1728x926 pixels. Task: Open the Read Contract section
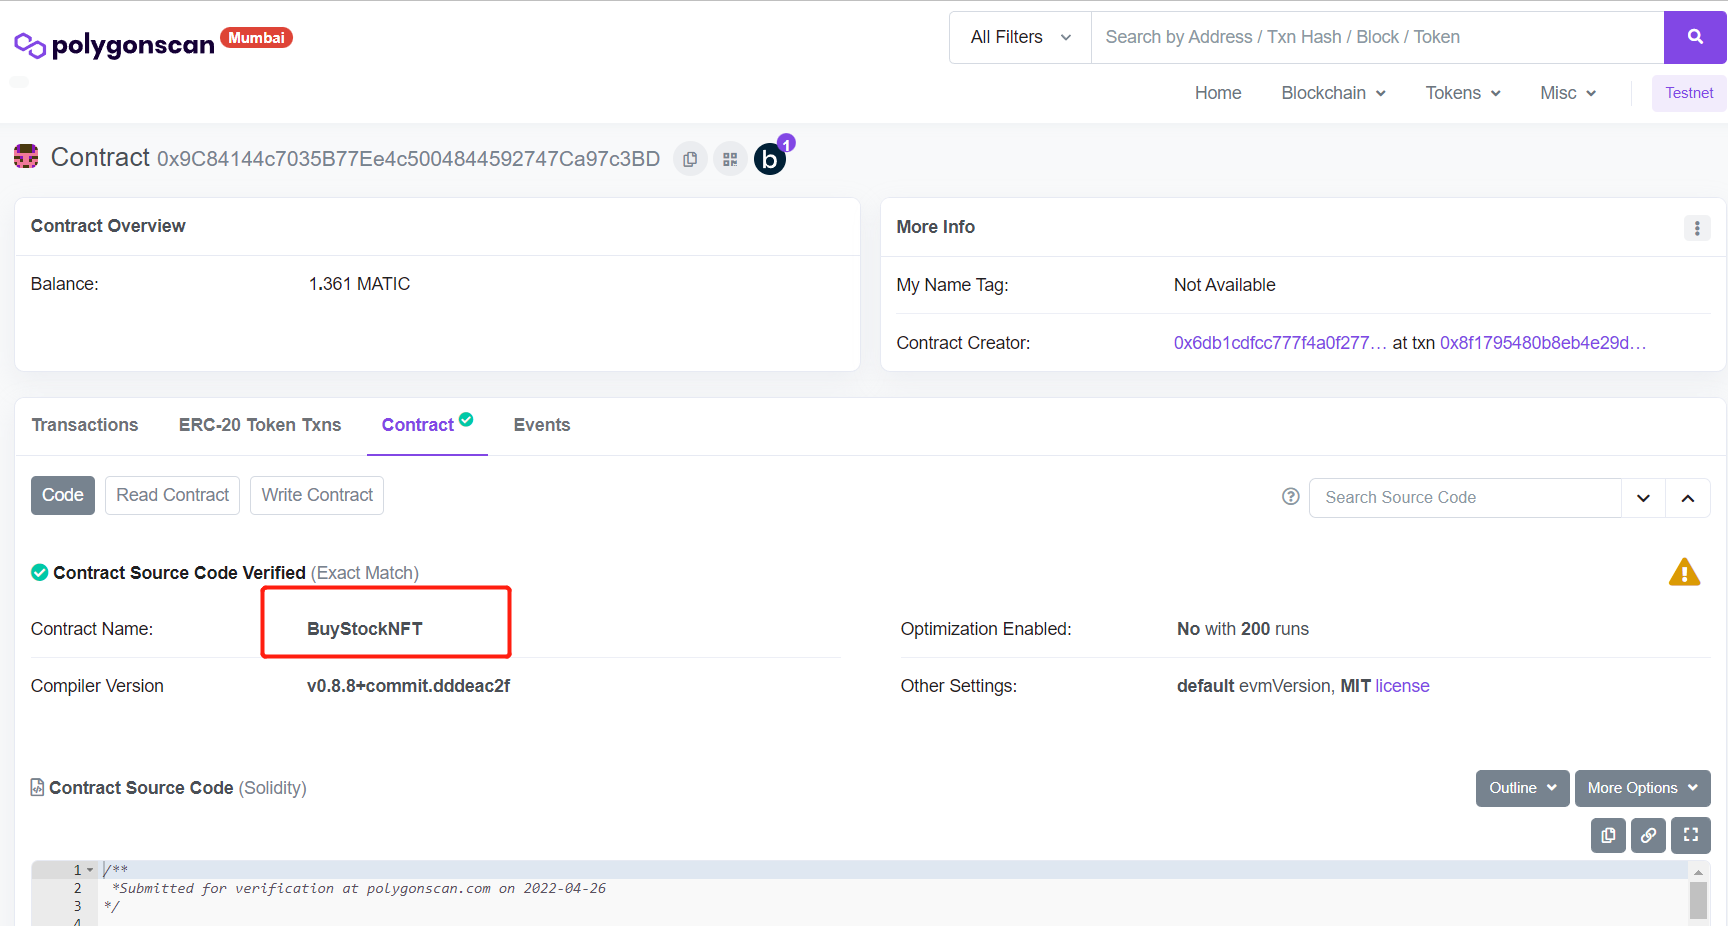pyautogui.click(x=172, y=495)
